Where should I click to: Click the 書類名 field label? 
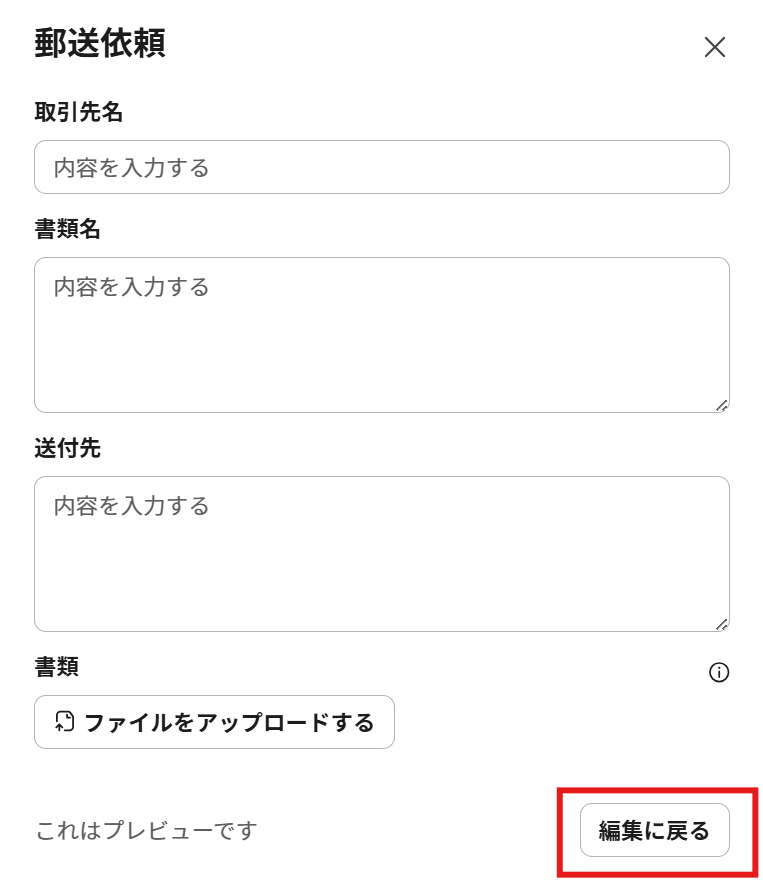67,229
